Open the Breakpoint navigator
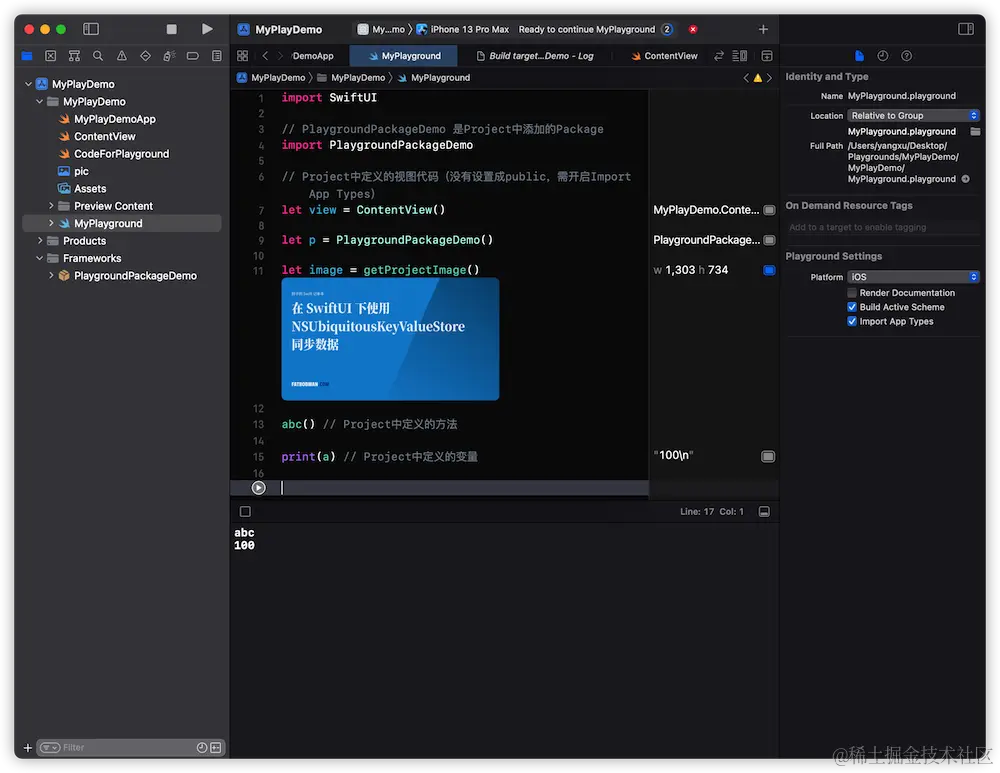The width and height of the screenshot is (1000, 773). point(193,56)
